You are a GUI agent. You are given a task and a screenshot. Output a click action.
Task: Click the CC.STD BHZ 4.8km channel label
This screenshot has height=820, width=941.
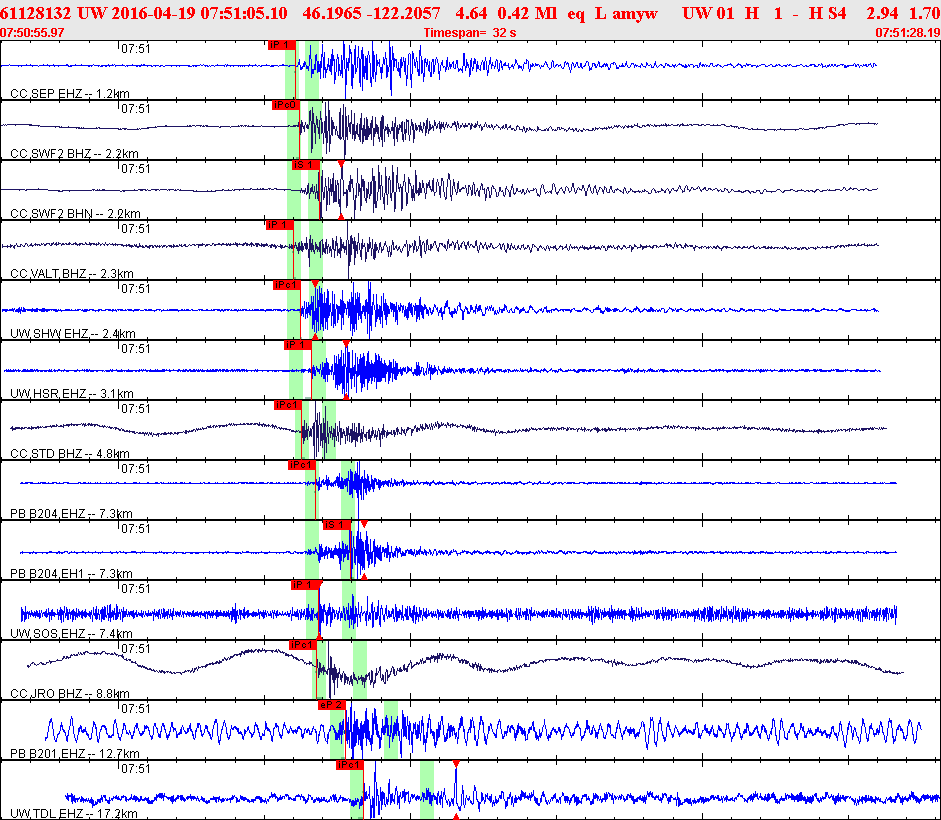pyautogui.click(x=70, y=454)
